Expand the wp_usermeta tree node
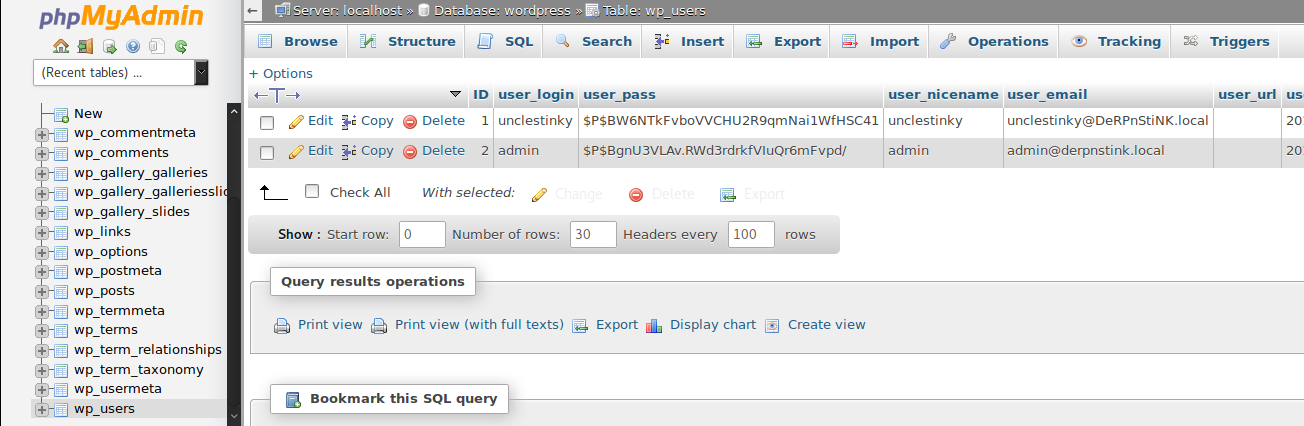 pos(42,389)
